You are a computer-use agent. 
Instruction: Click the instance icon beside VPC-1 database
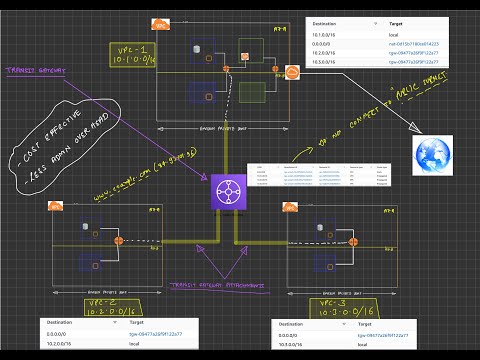coord(209,58)
